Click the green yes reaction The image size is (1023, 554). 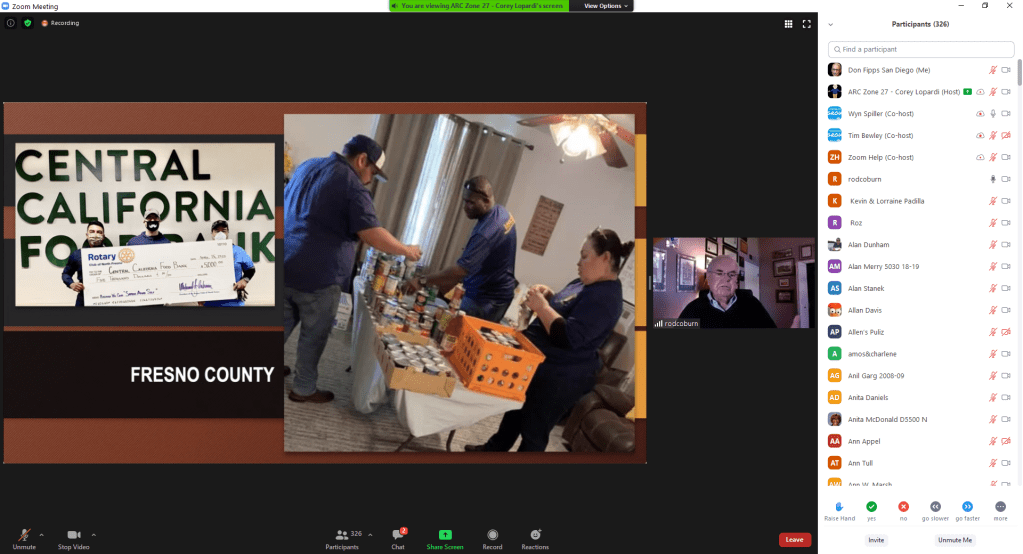871,507
